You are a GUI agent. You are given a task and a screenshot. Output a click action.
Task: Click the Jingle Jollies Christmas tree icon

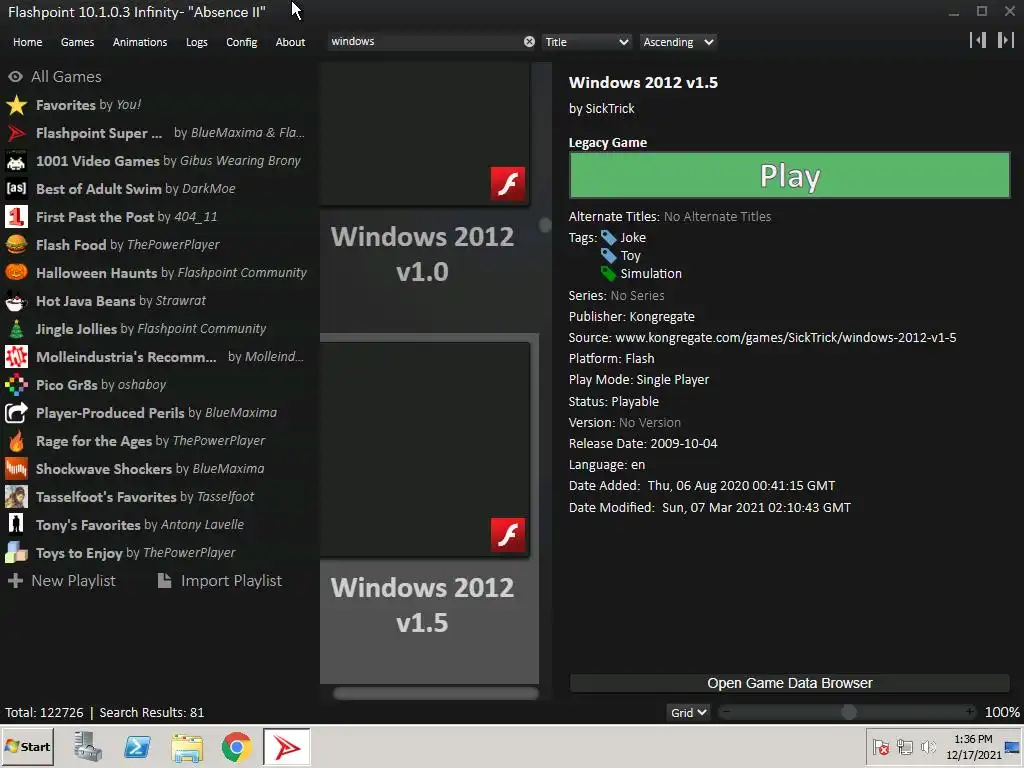16,329
